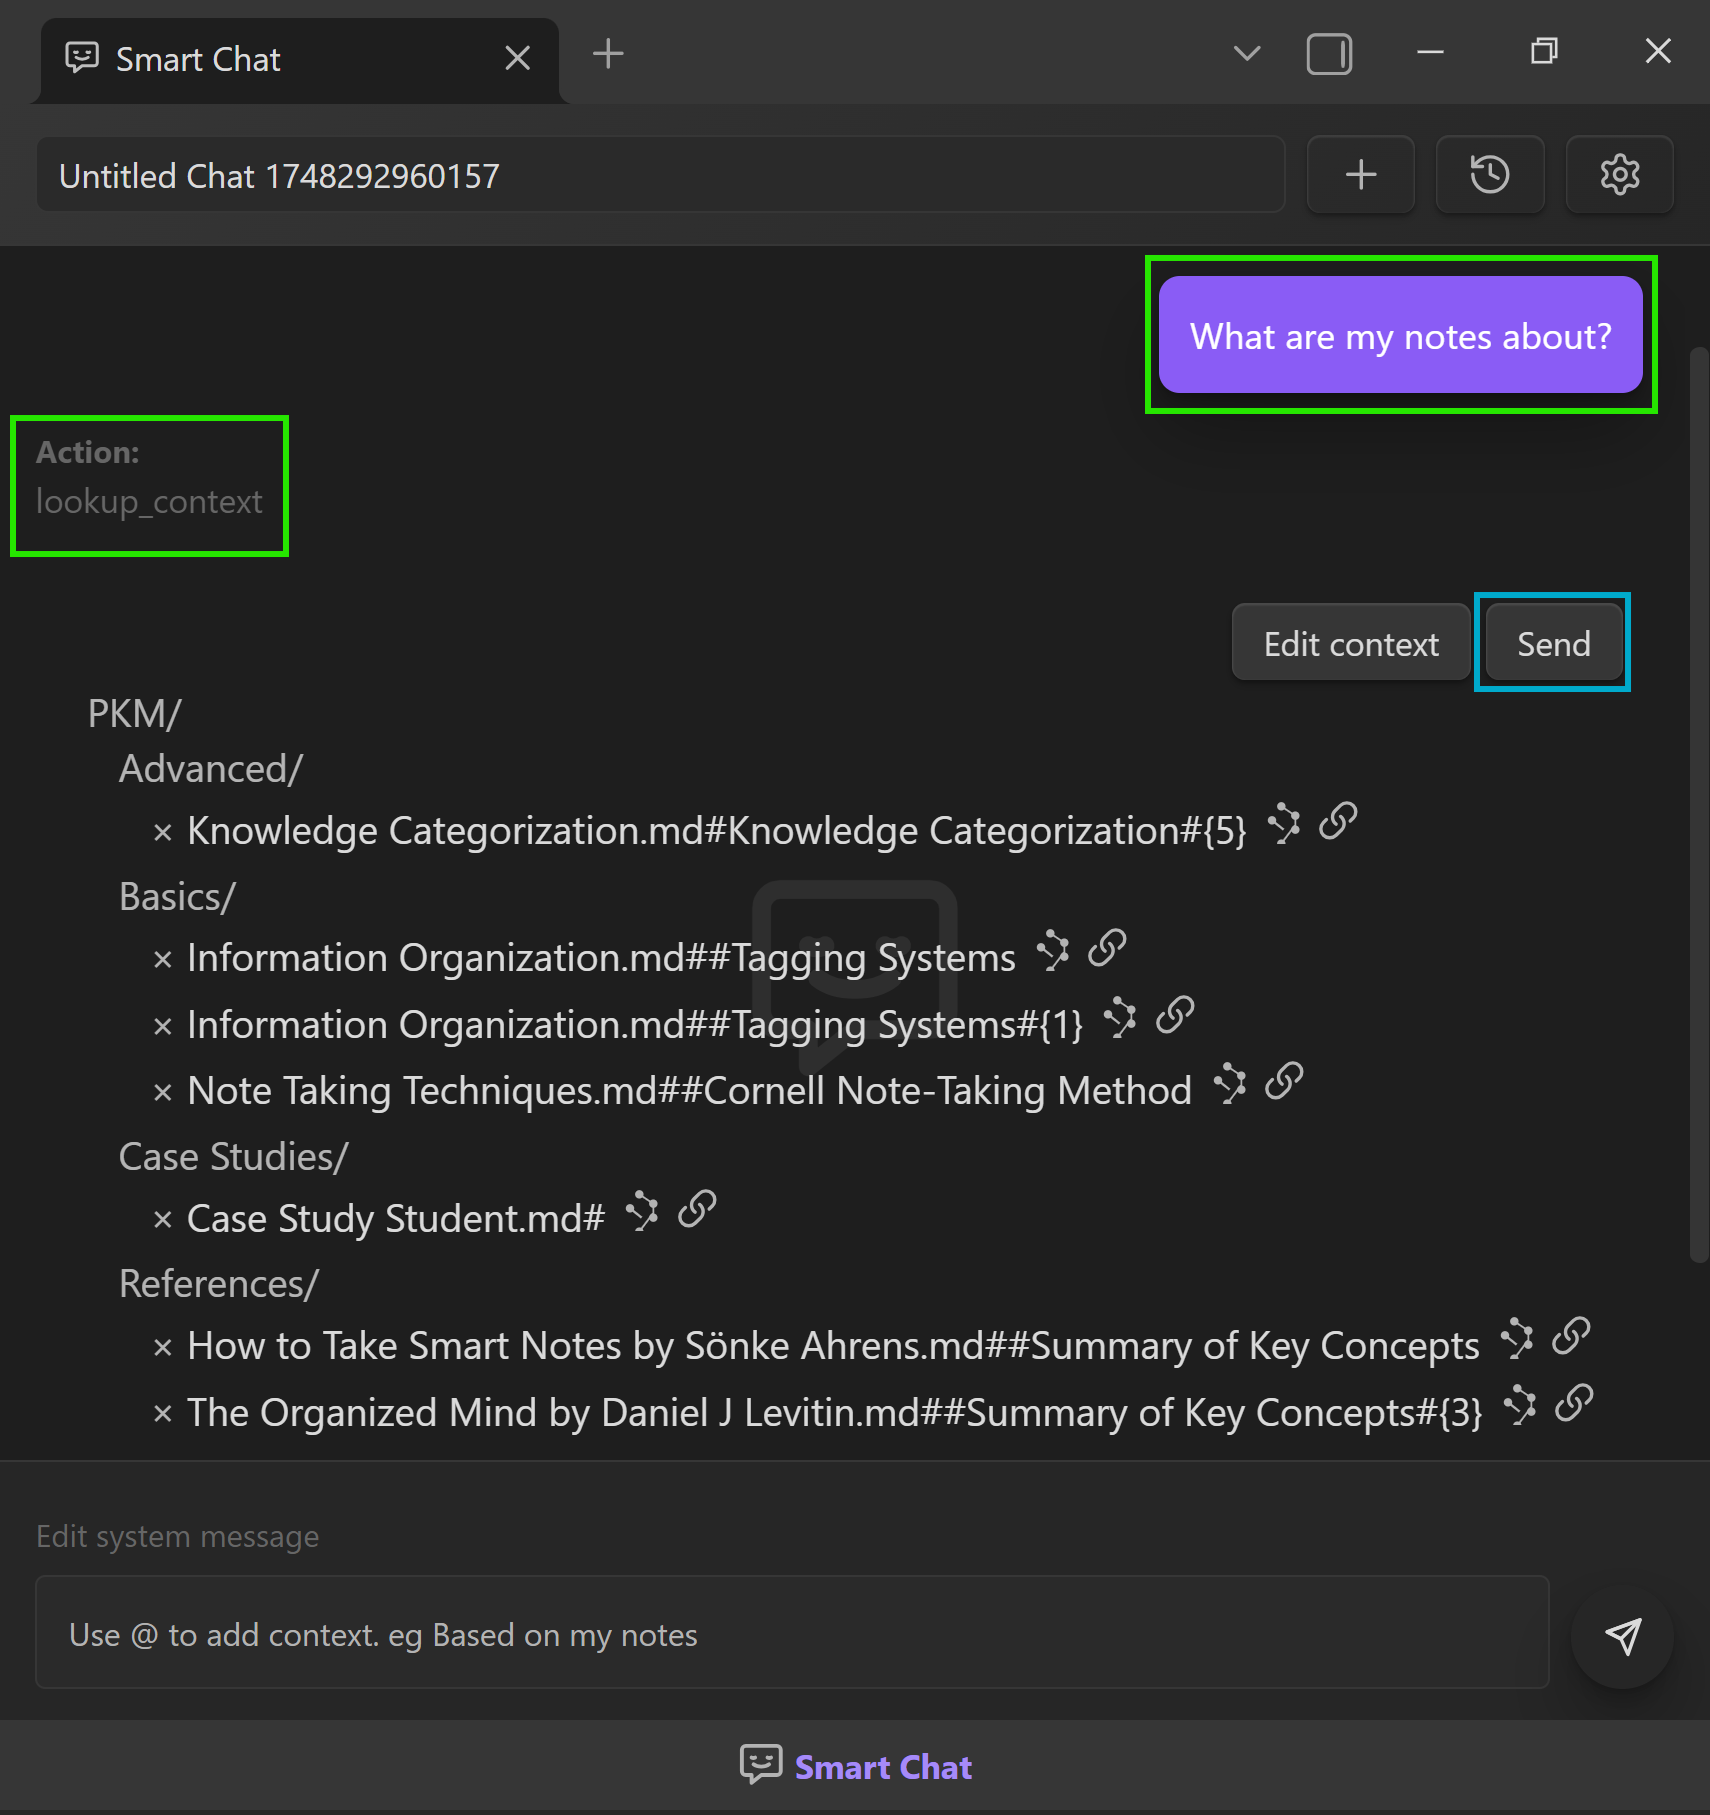
Task: Collapse the References/ folder
Action: 218,1284
